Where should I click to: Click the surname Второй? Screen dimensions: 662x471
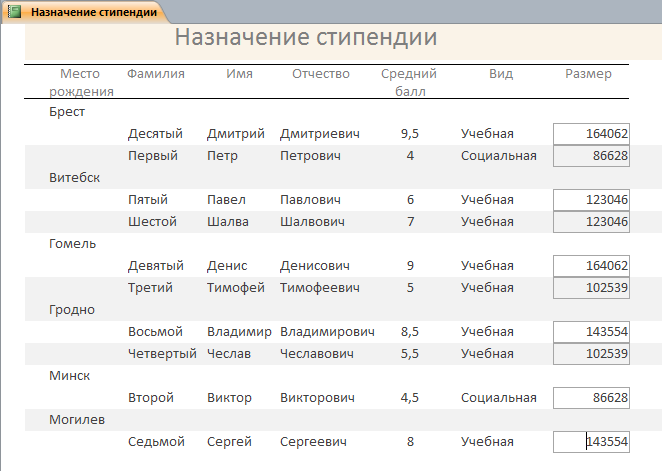pos(151,398)
